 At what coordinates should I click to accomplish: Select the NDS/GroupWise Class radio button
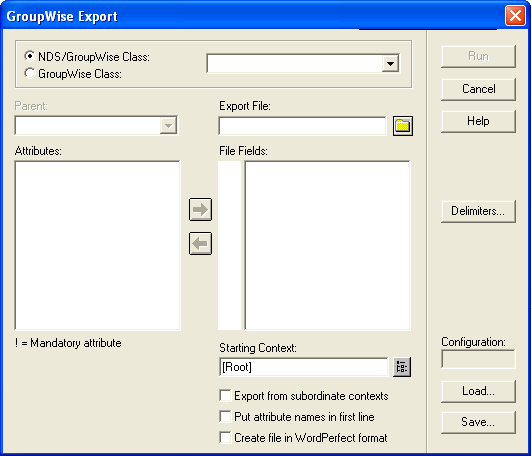30,56
